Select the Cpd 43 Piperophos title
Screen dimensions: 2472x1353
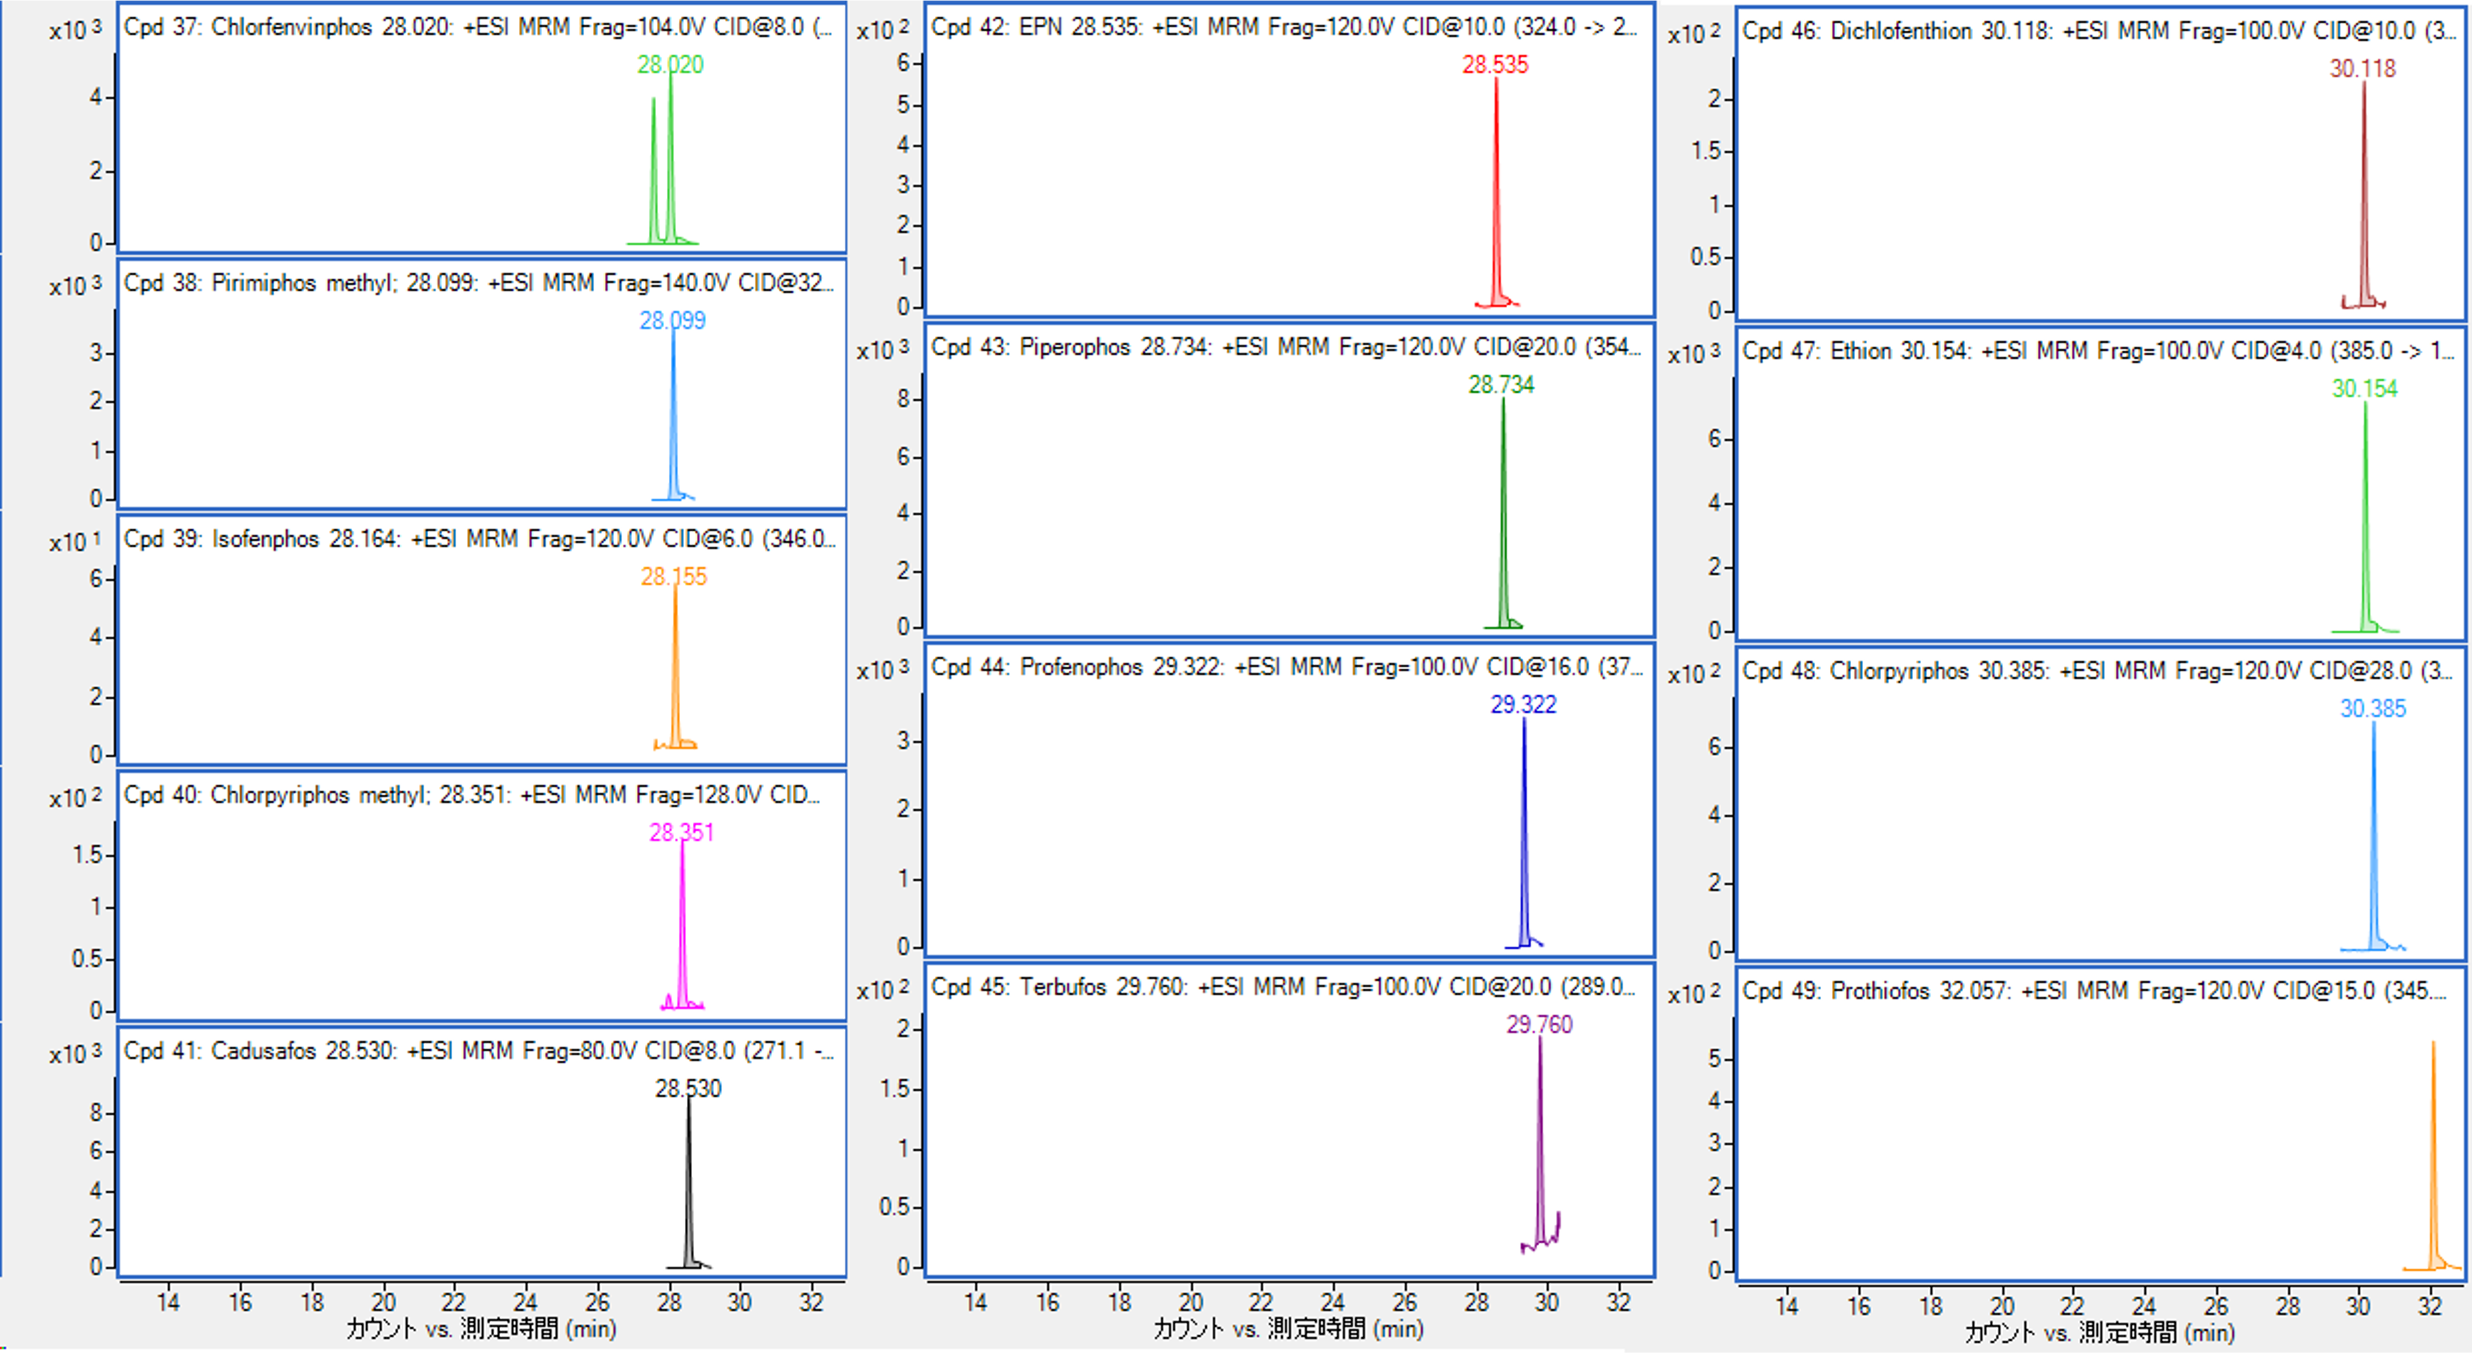click(1286, 347)
